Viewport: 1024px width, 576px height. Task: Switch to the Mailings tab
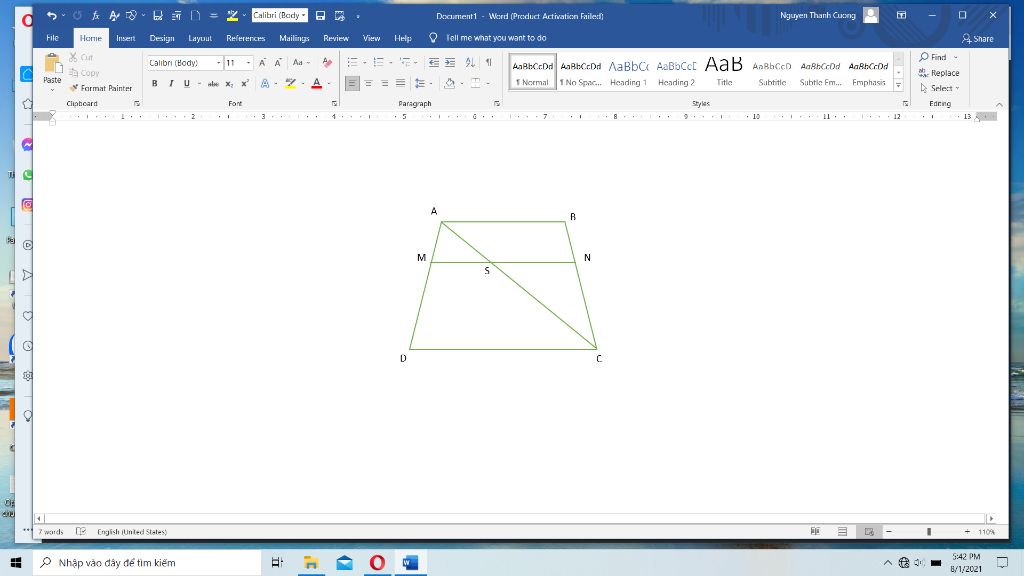[x=294, y=38]
